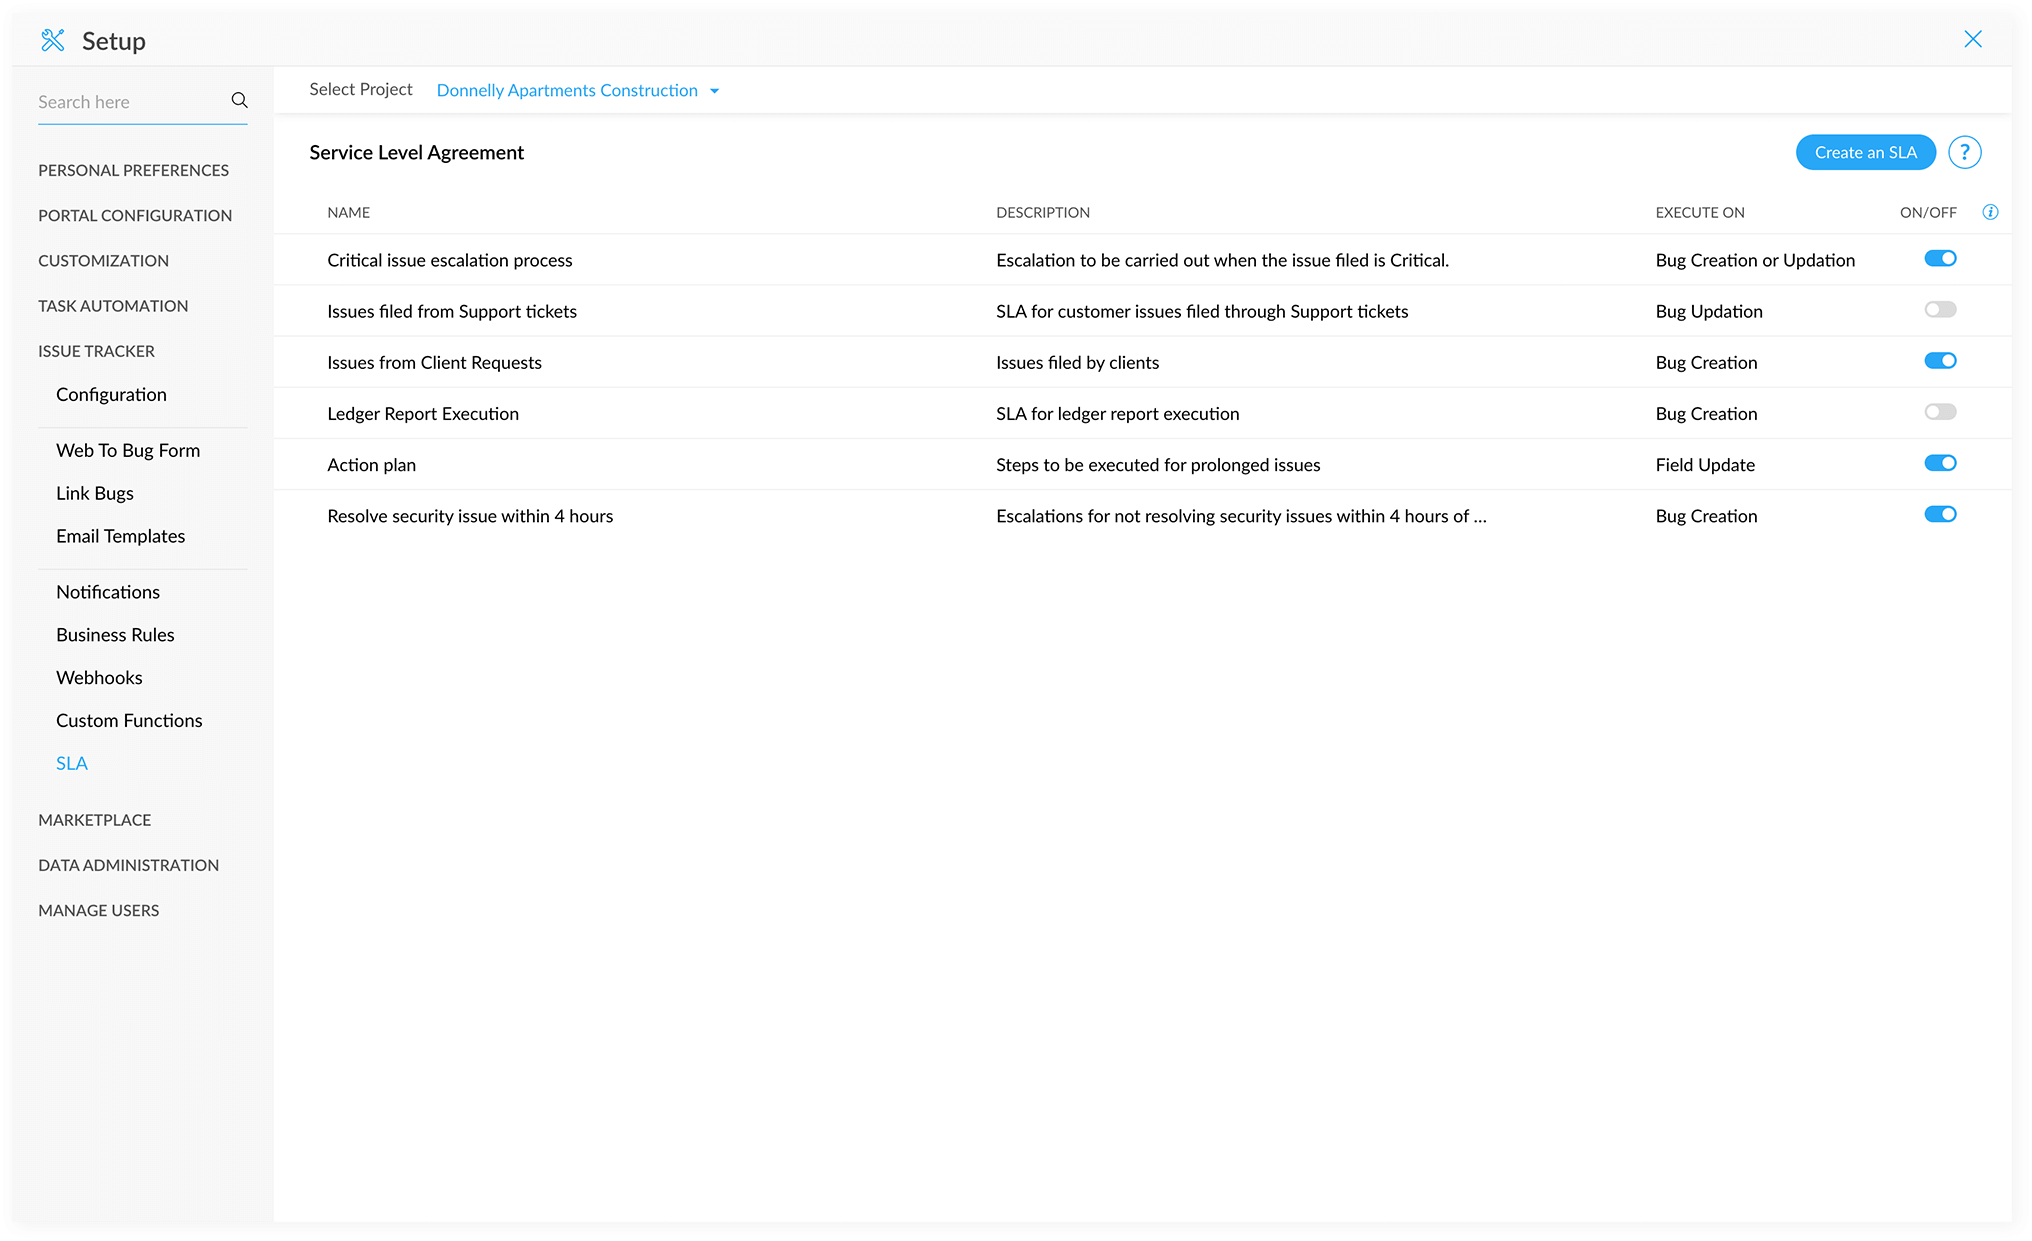Open Customization section
The image size is (2032, 1241).
coord(103,260)
